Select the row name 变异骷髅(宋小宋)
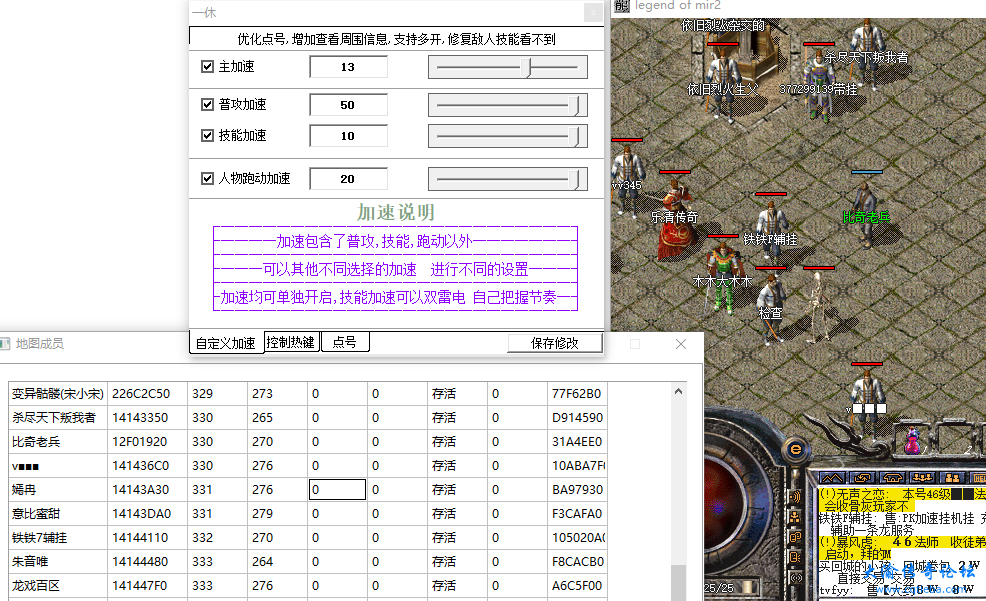Screen dimensions: 986x601 (58, 394)
